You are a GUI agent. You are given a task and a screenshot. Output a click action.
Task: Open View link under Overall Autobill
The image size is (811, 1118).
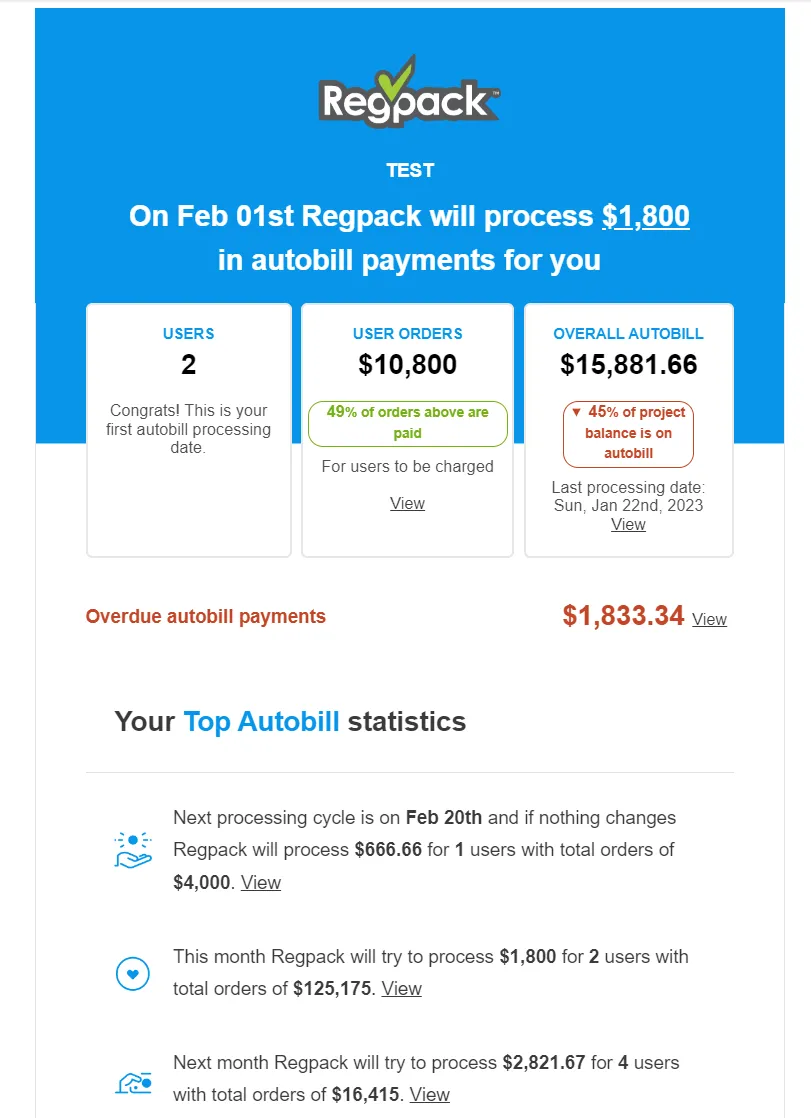(628, 524)
